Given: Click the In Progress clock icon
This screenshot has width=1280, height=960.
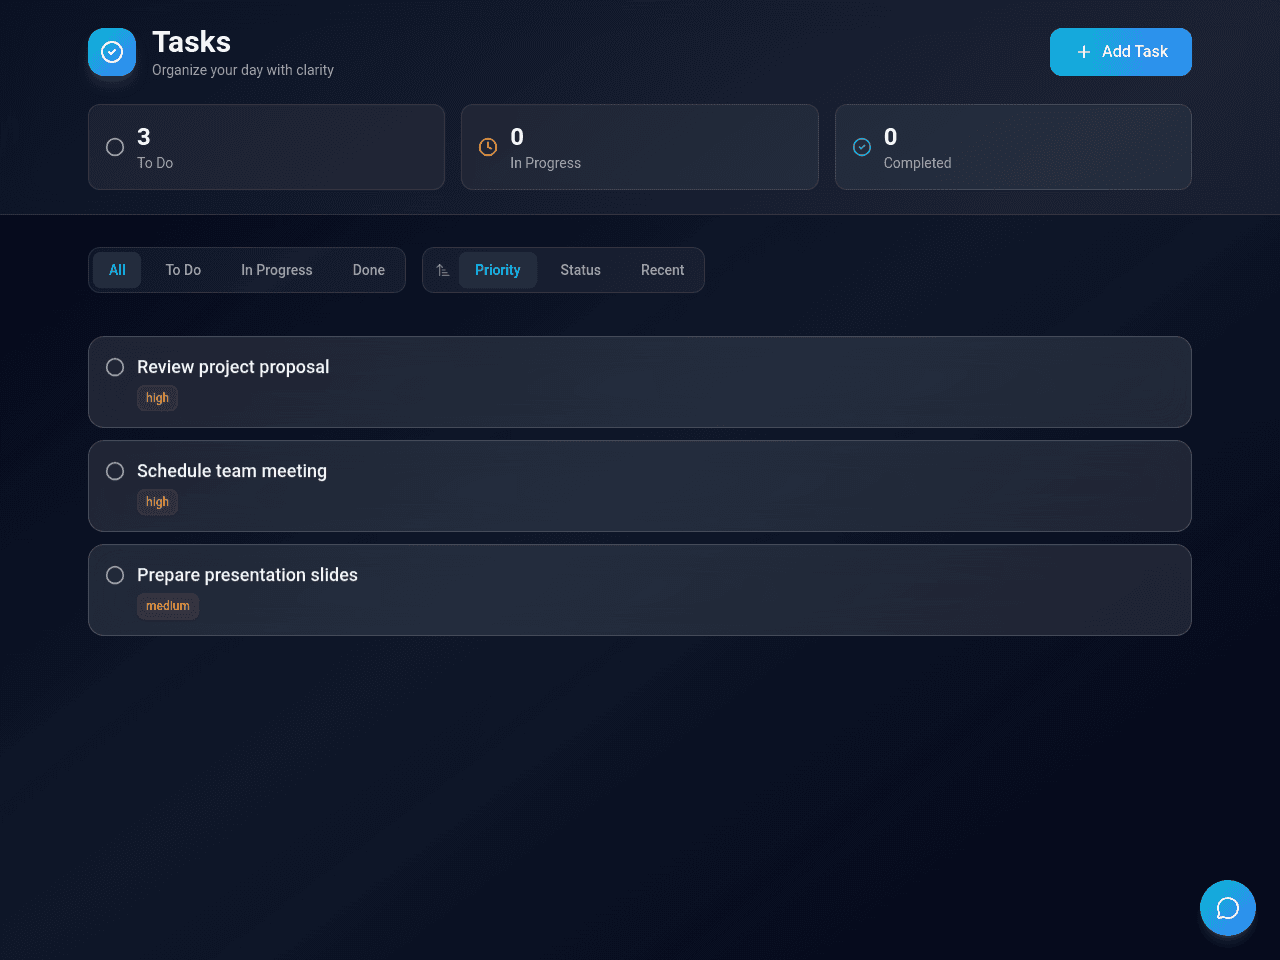Looking at the screenshot, I should pyautogui.click(x=488, y=147).
